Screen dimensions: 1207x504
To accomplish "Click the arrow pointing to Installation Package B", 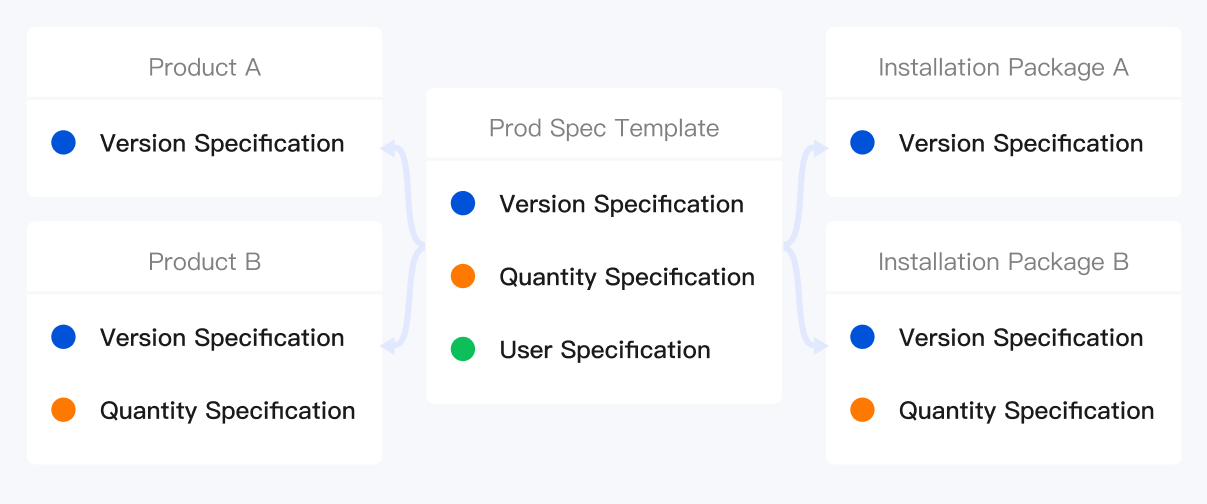I will coord(819,346).
